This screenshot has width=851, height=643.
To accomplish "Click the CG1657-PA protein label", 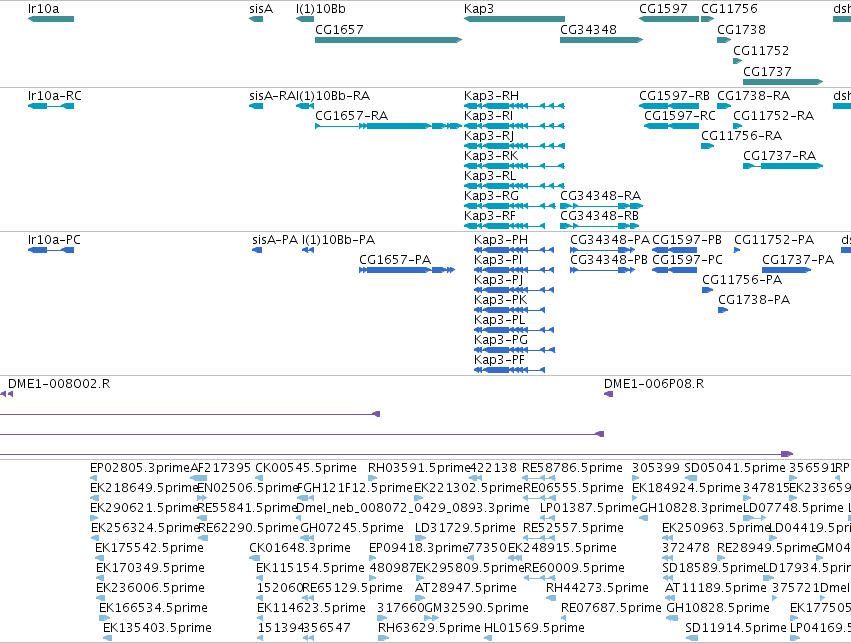I will [x=395, y=260].
